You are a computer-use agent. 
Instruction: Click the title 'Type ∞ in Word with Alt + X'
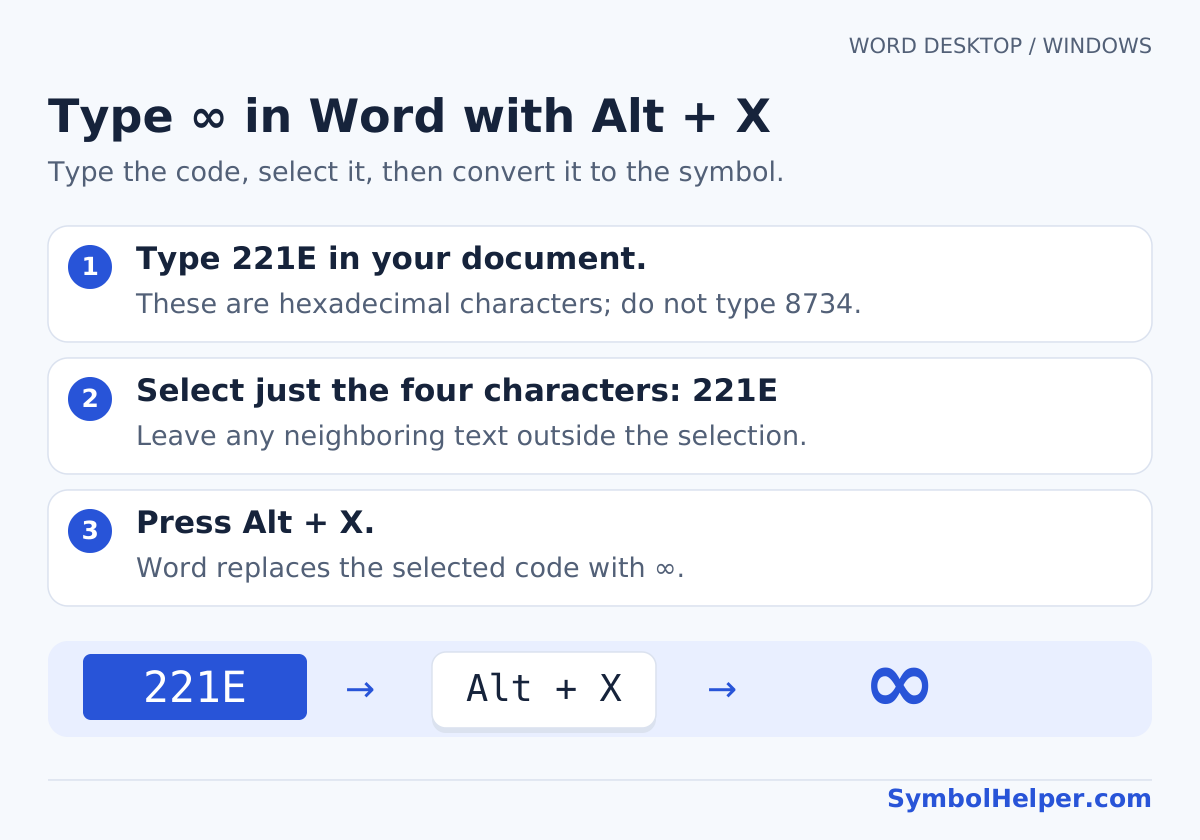(x=409, y=117)
